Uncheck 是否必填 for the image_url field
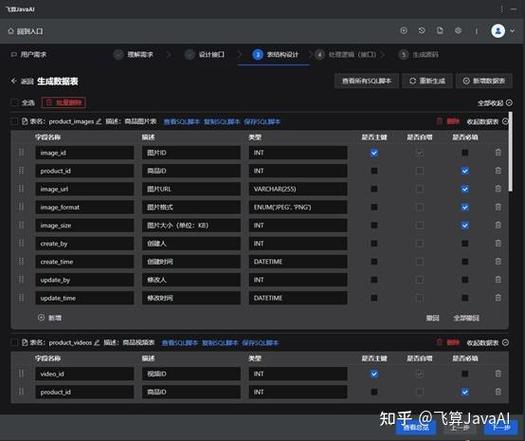This screenshot has height=441, width=525. [465, 189]
